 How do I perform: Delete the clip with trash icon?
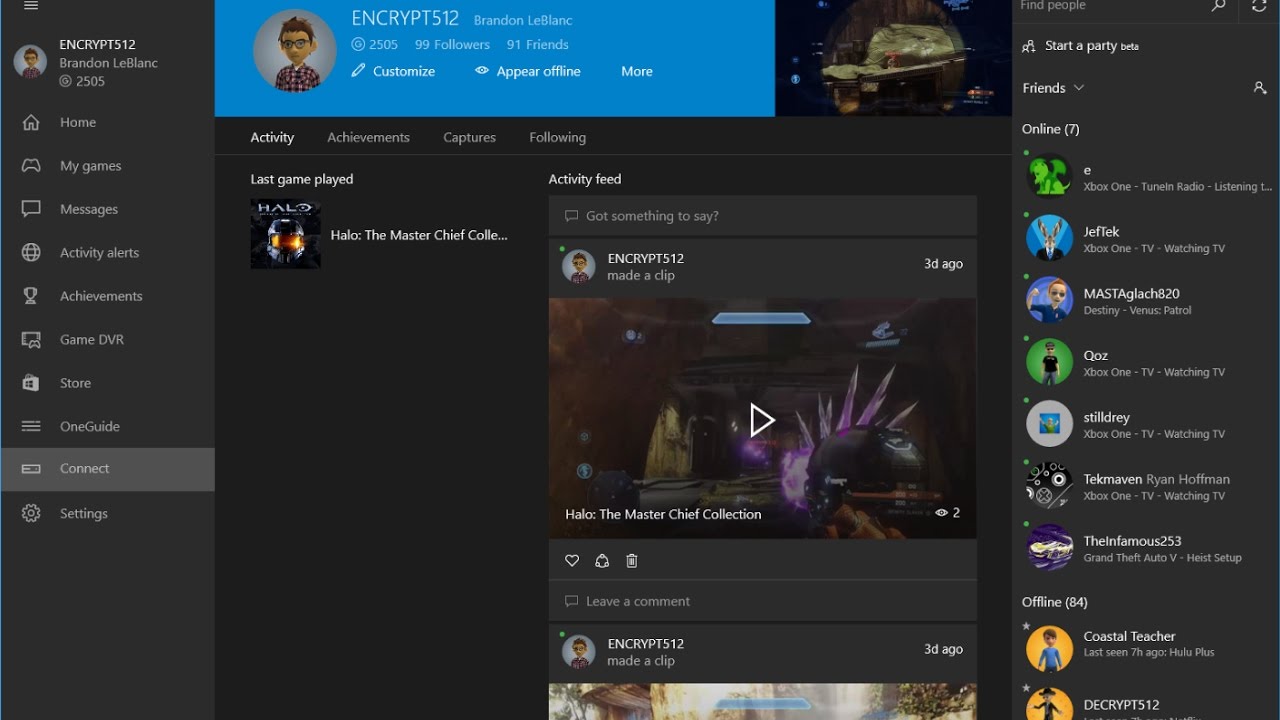coord(632,561)
